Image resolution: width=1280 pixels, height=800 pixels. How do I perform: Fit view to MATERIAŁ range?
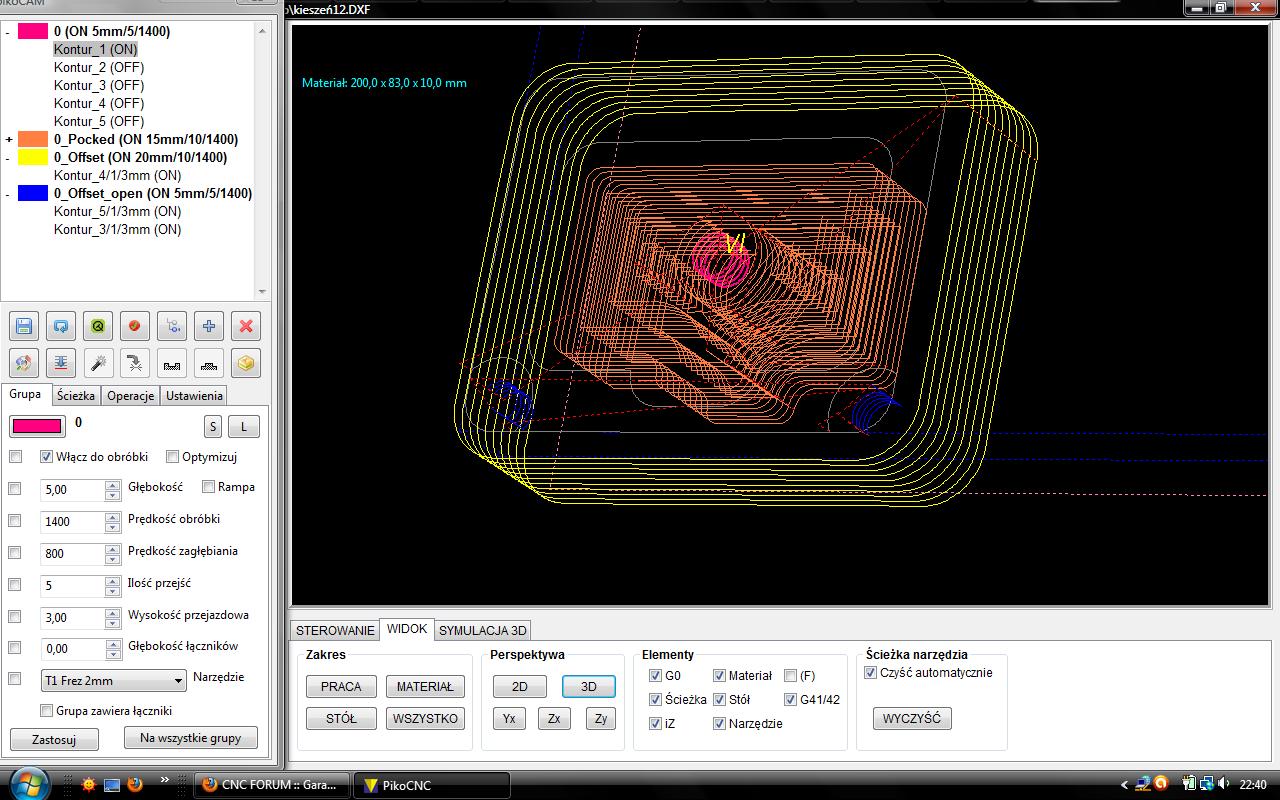coord(425,687)
